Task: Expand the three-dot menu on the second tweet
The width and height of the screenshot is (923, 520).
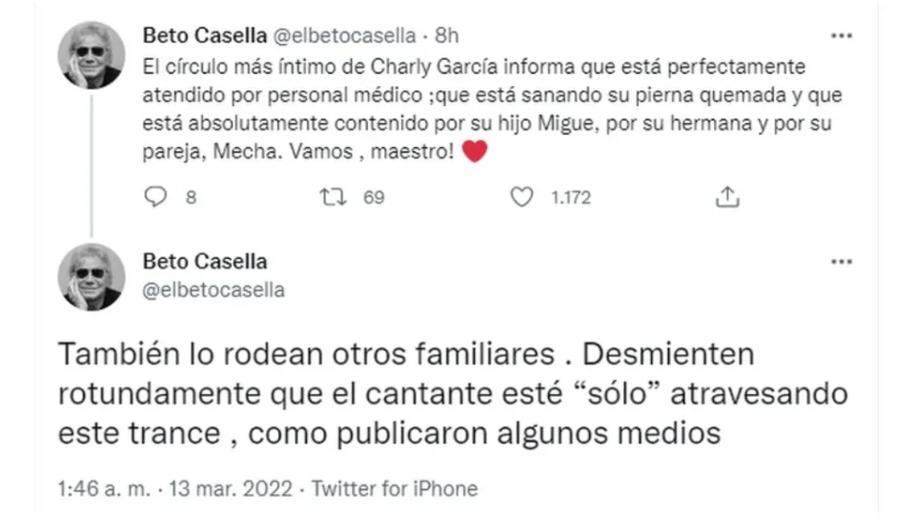Action: (x=842, y=262)
